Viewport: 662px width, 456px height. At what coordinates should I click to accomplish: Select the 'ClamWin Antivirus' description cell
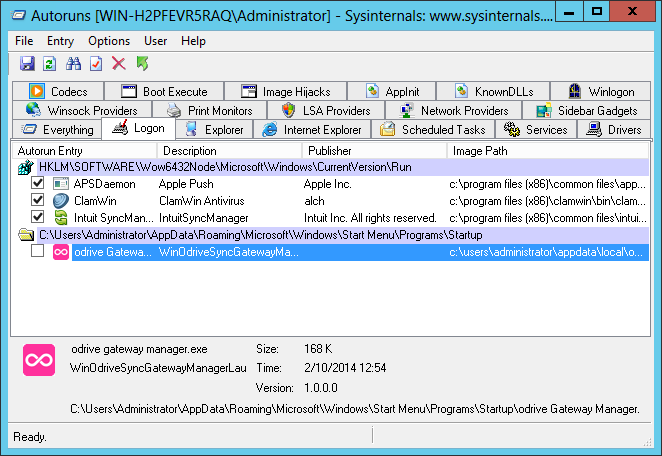tap(202, 201)
